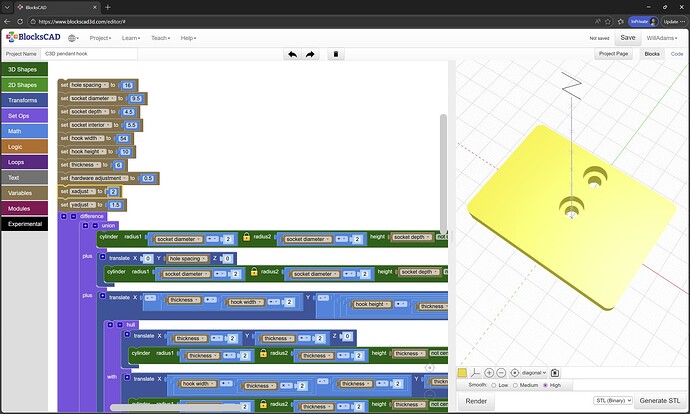The height and width of the screenshot is (414, 690).
Task: Zoom in the 3D view
Action: pyautogui.click(x=489, y=372)
